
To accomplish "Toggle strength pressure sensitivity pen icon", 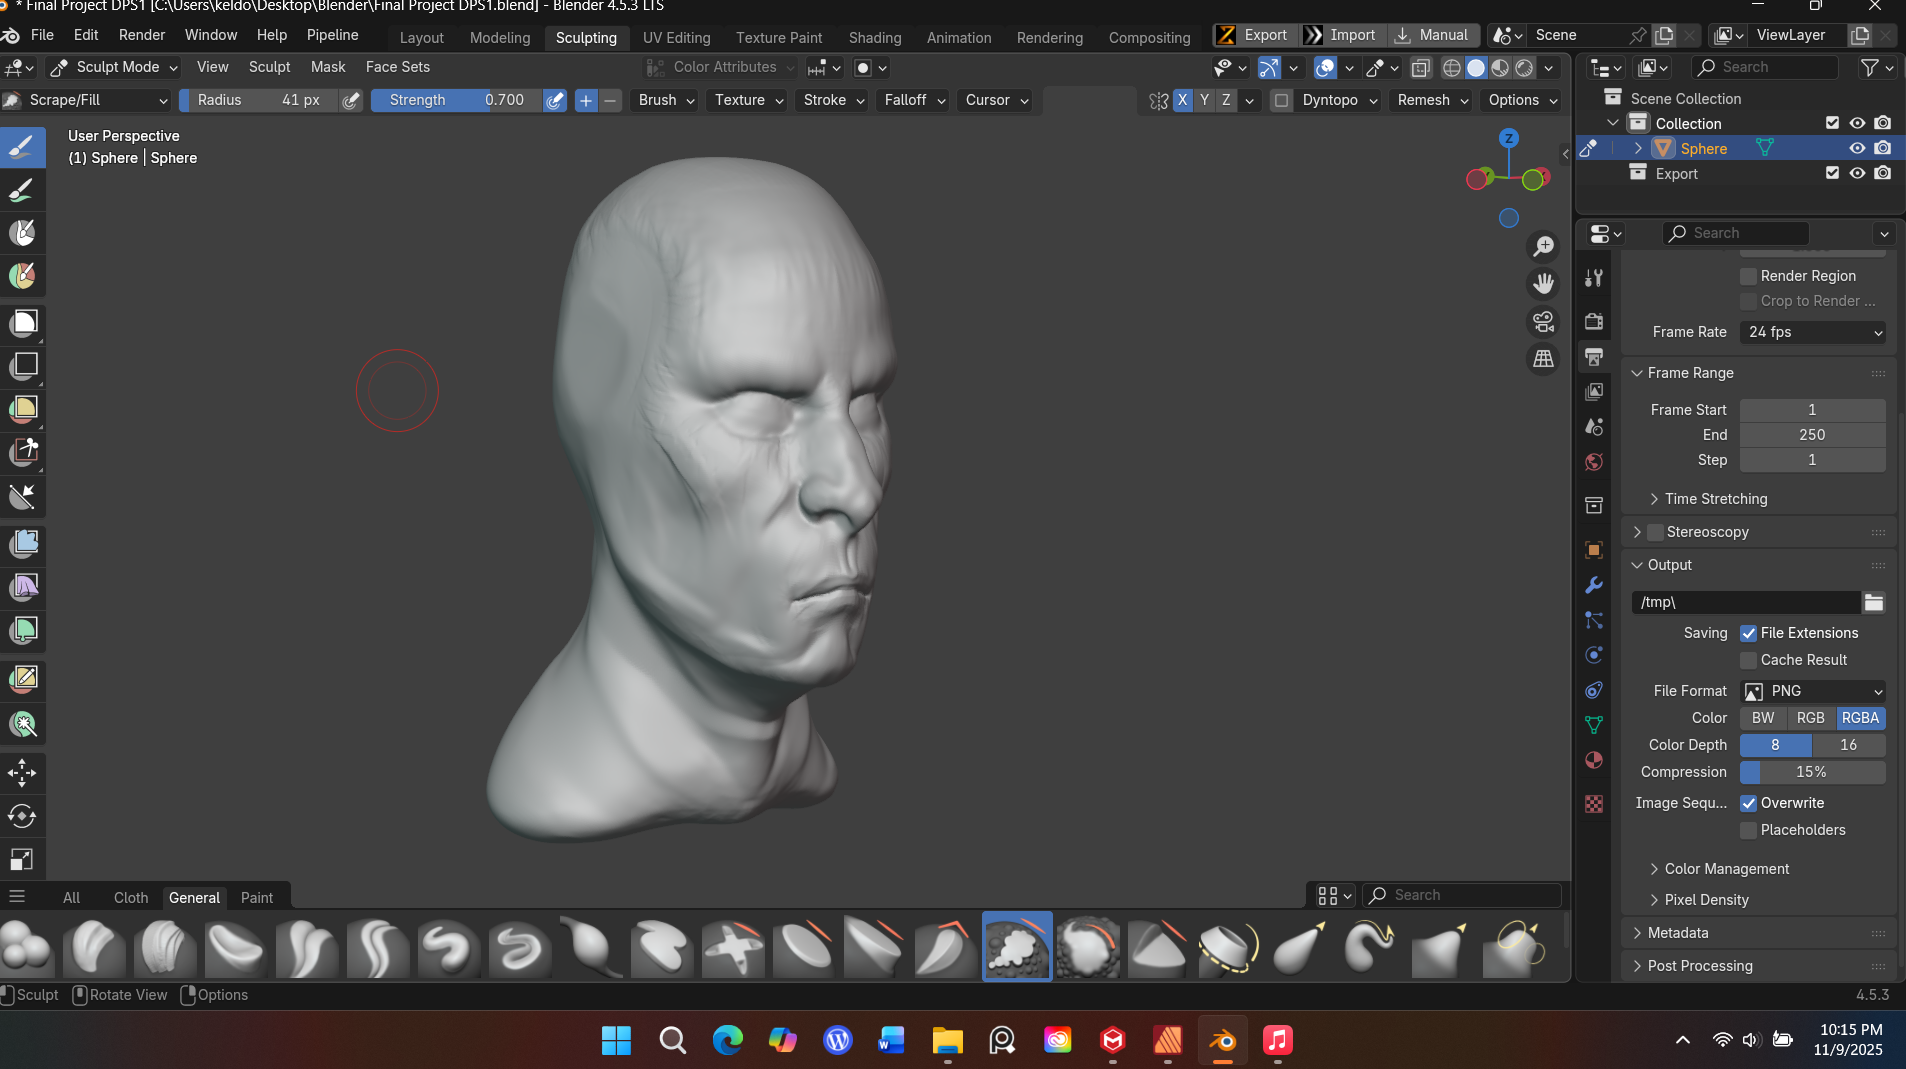I will pos(555,100).
